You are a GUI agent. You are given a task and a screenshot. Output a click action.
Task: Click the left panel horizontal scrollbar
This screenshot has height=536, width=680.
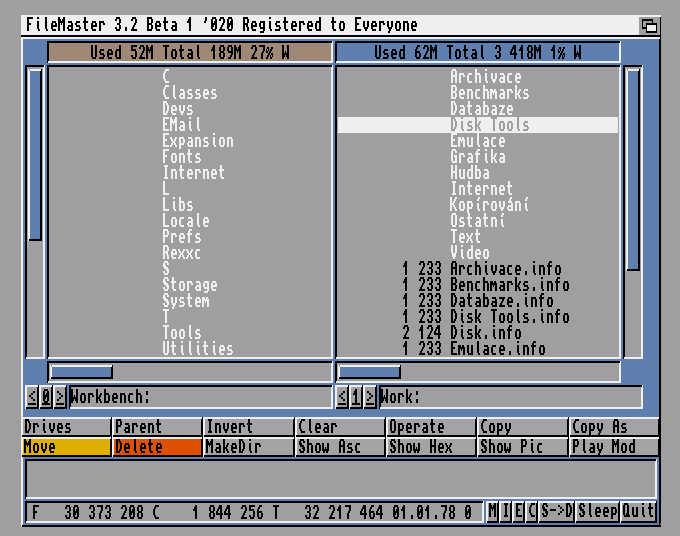coord(82,372)
